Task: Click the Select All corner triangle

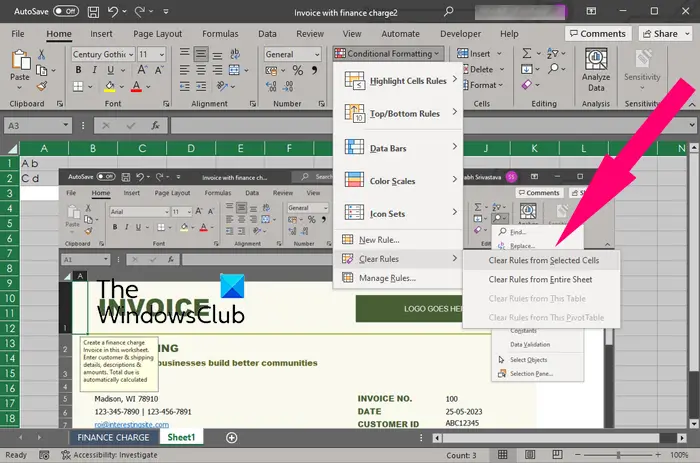Action: tap(12, 149)
